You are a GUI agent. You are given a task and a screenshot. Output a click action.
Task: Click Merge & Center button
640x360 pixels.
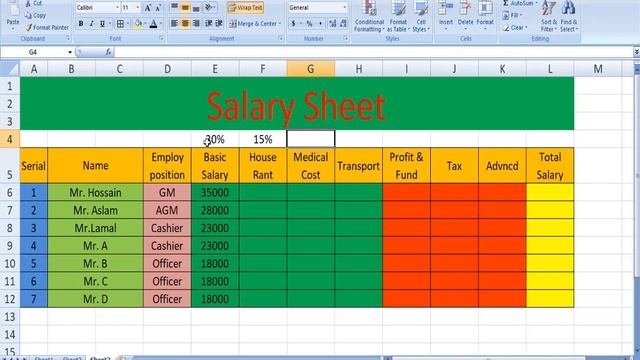253,24
